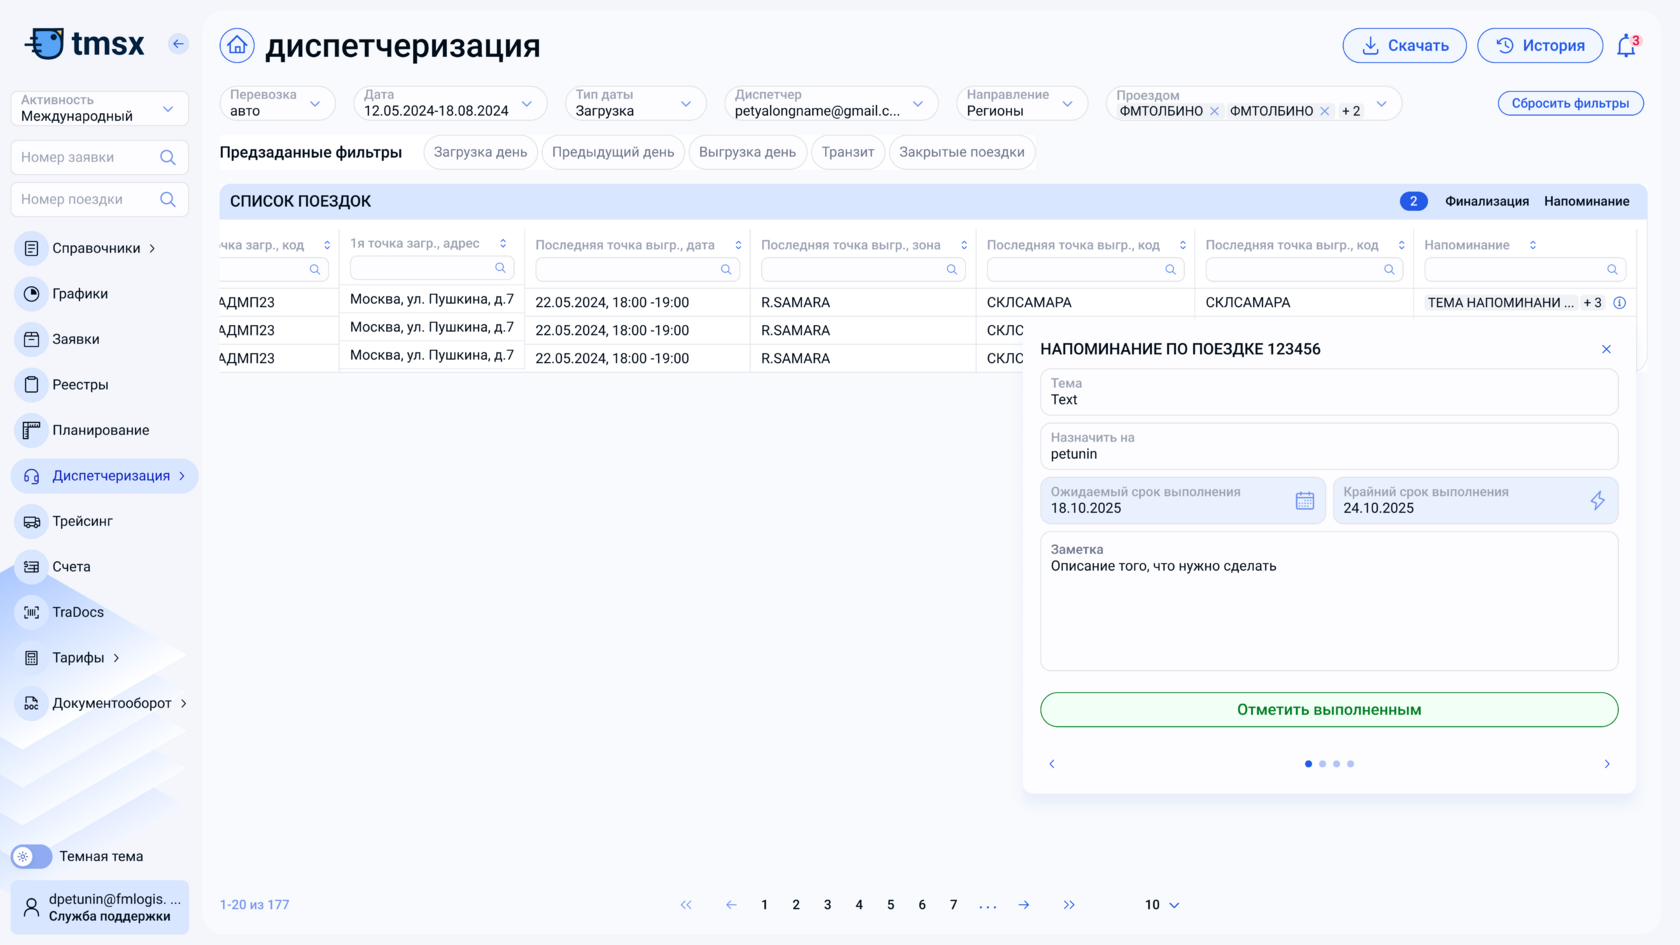Go to the previous page of results

pos(731,905)
